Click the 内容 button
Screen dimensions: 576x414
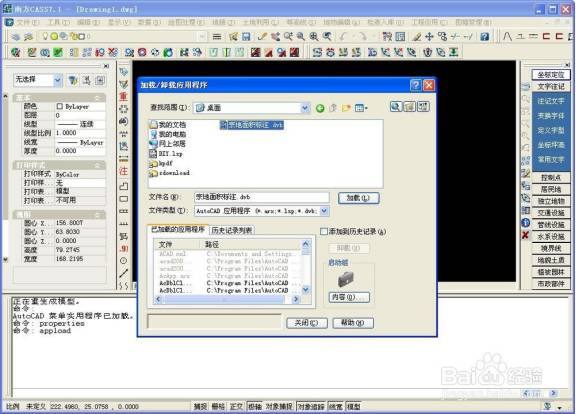coord(349,297)
